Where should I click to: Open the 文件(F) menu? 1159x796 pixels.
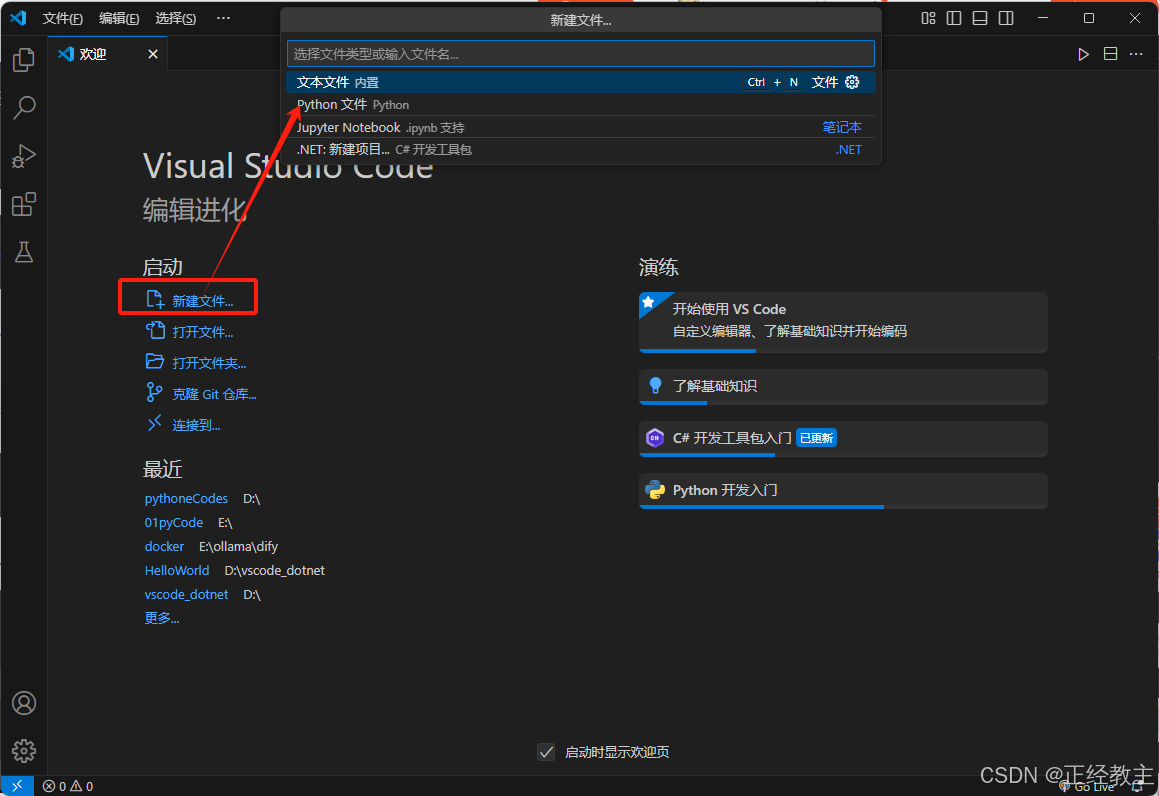(x=63, y=18)
